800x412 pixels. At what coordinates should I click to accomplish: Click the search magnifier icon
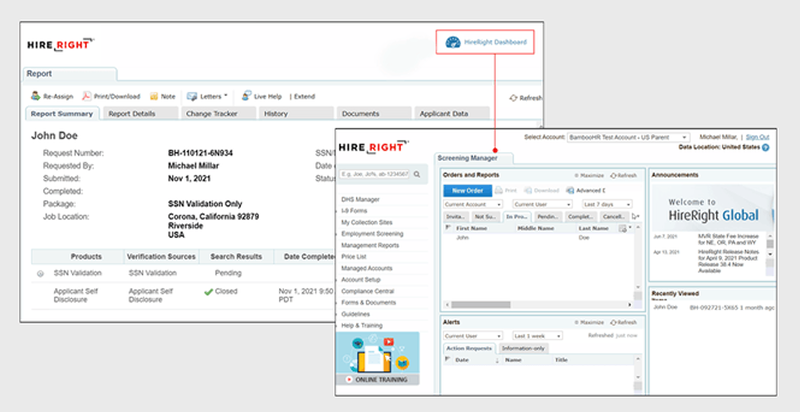417,174
